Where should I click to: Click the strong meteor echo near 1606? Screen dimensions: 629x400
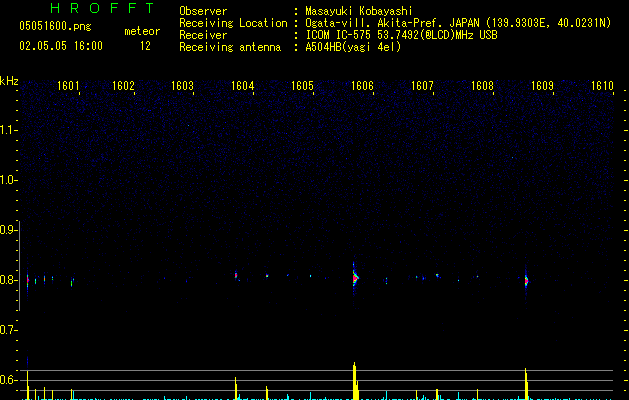[x=355, y=278]
